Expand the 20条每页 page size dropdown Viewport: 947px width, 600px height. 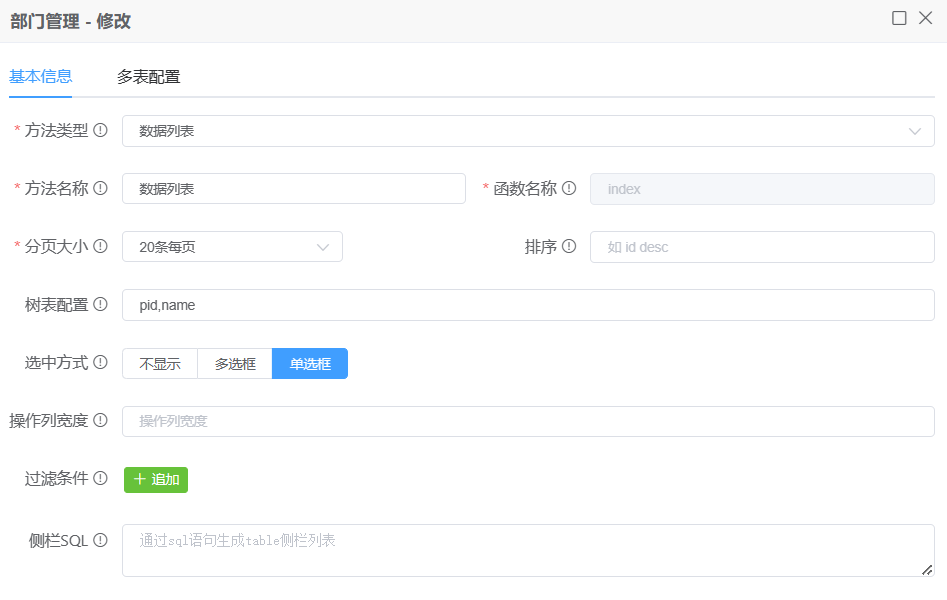[232, 247]
